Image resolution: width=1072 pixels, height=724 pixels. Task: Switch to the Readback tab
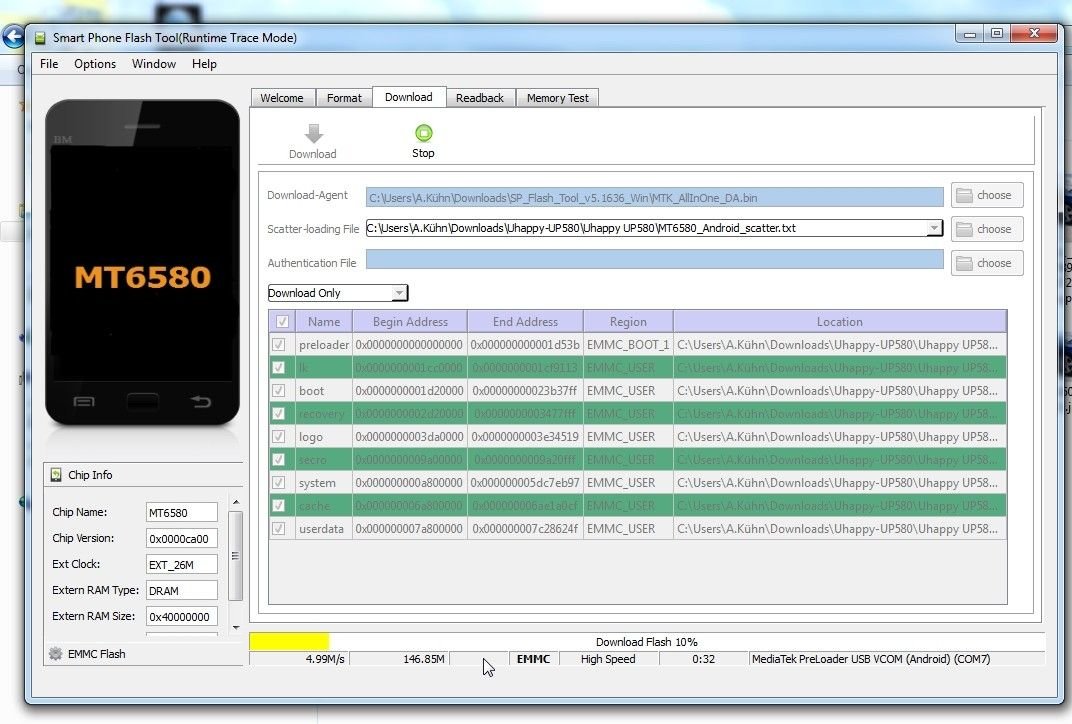pos(480,98)
